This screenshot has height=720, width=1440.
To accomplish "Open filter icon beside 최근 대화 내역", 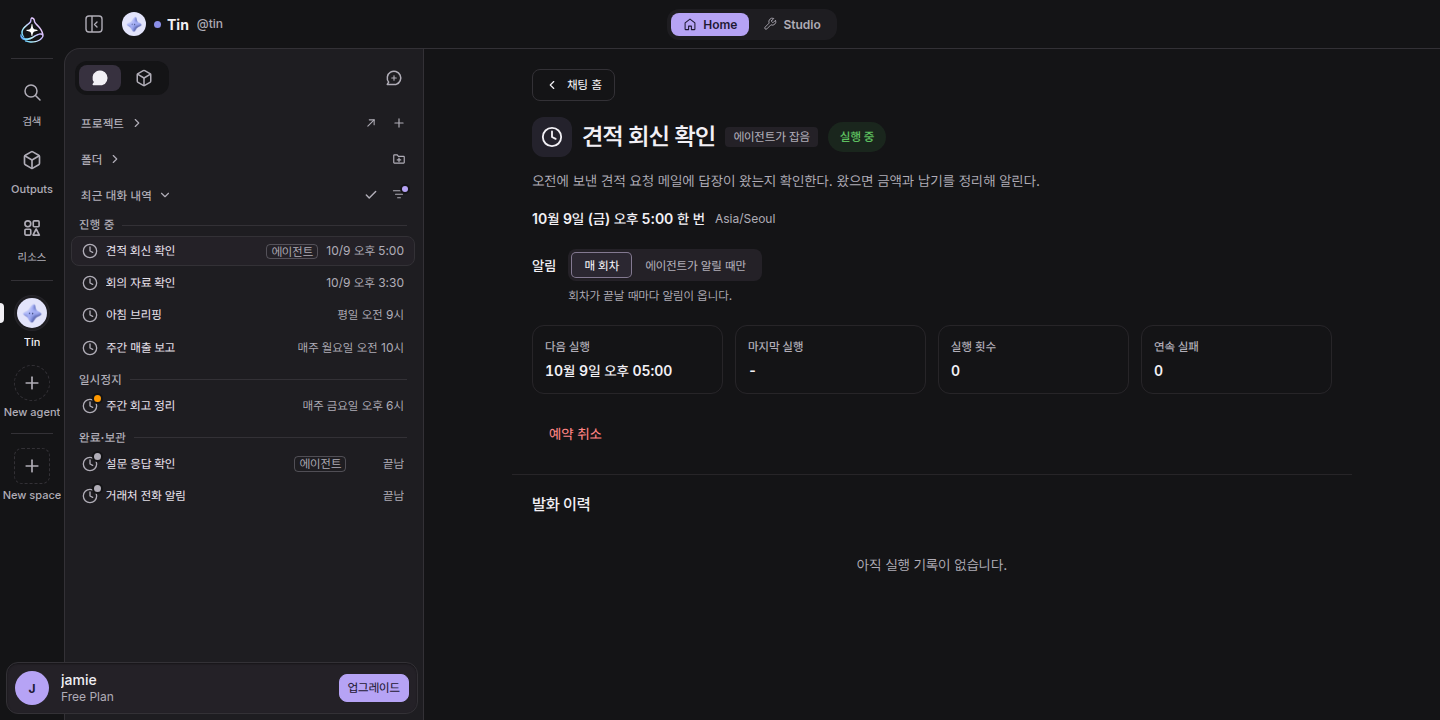I will coord(399,194).
